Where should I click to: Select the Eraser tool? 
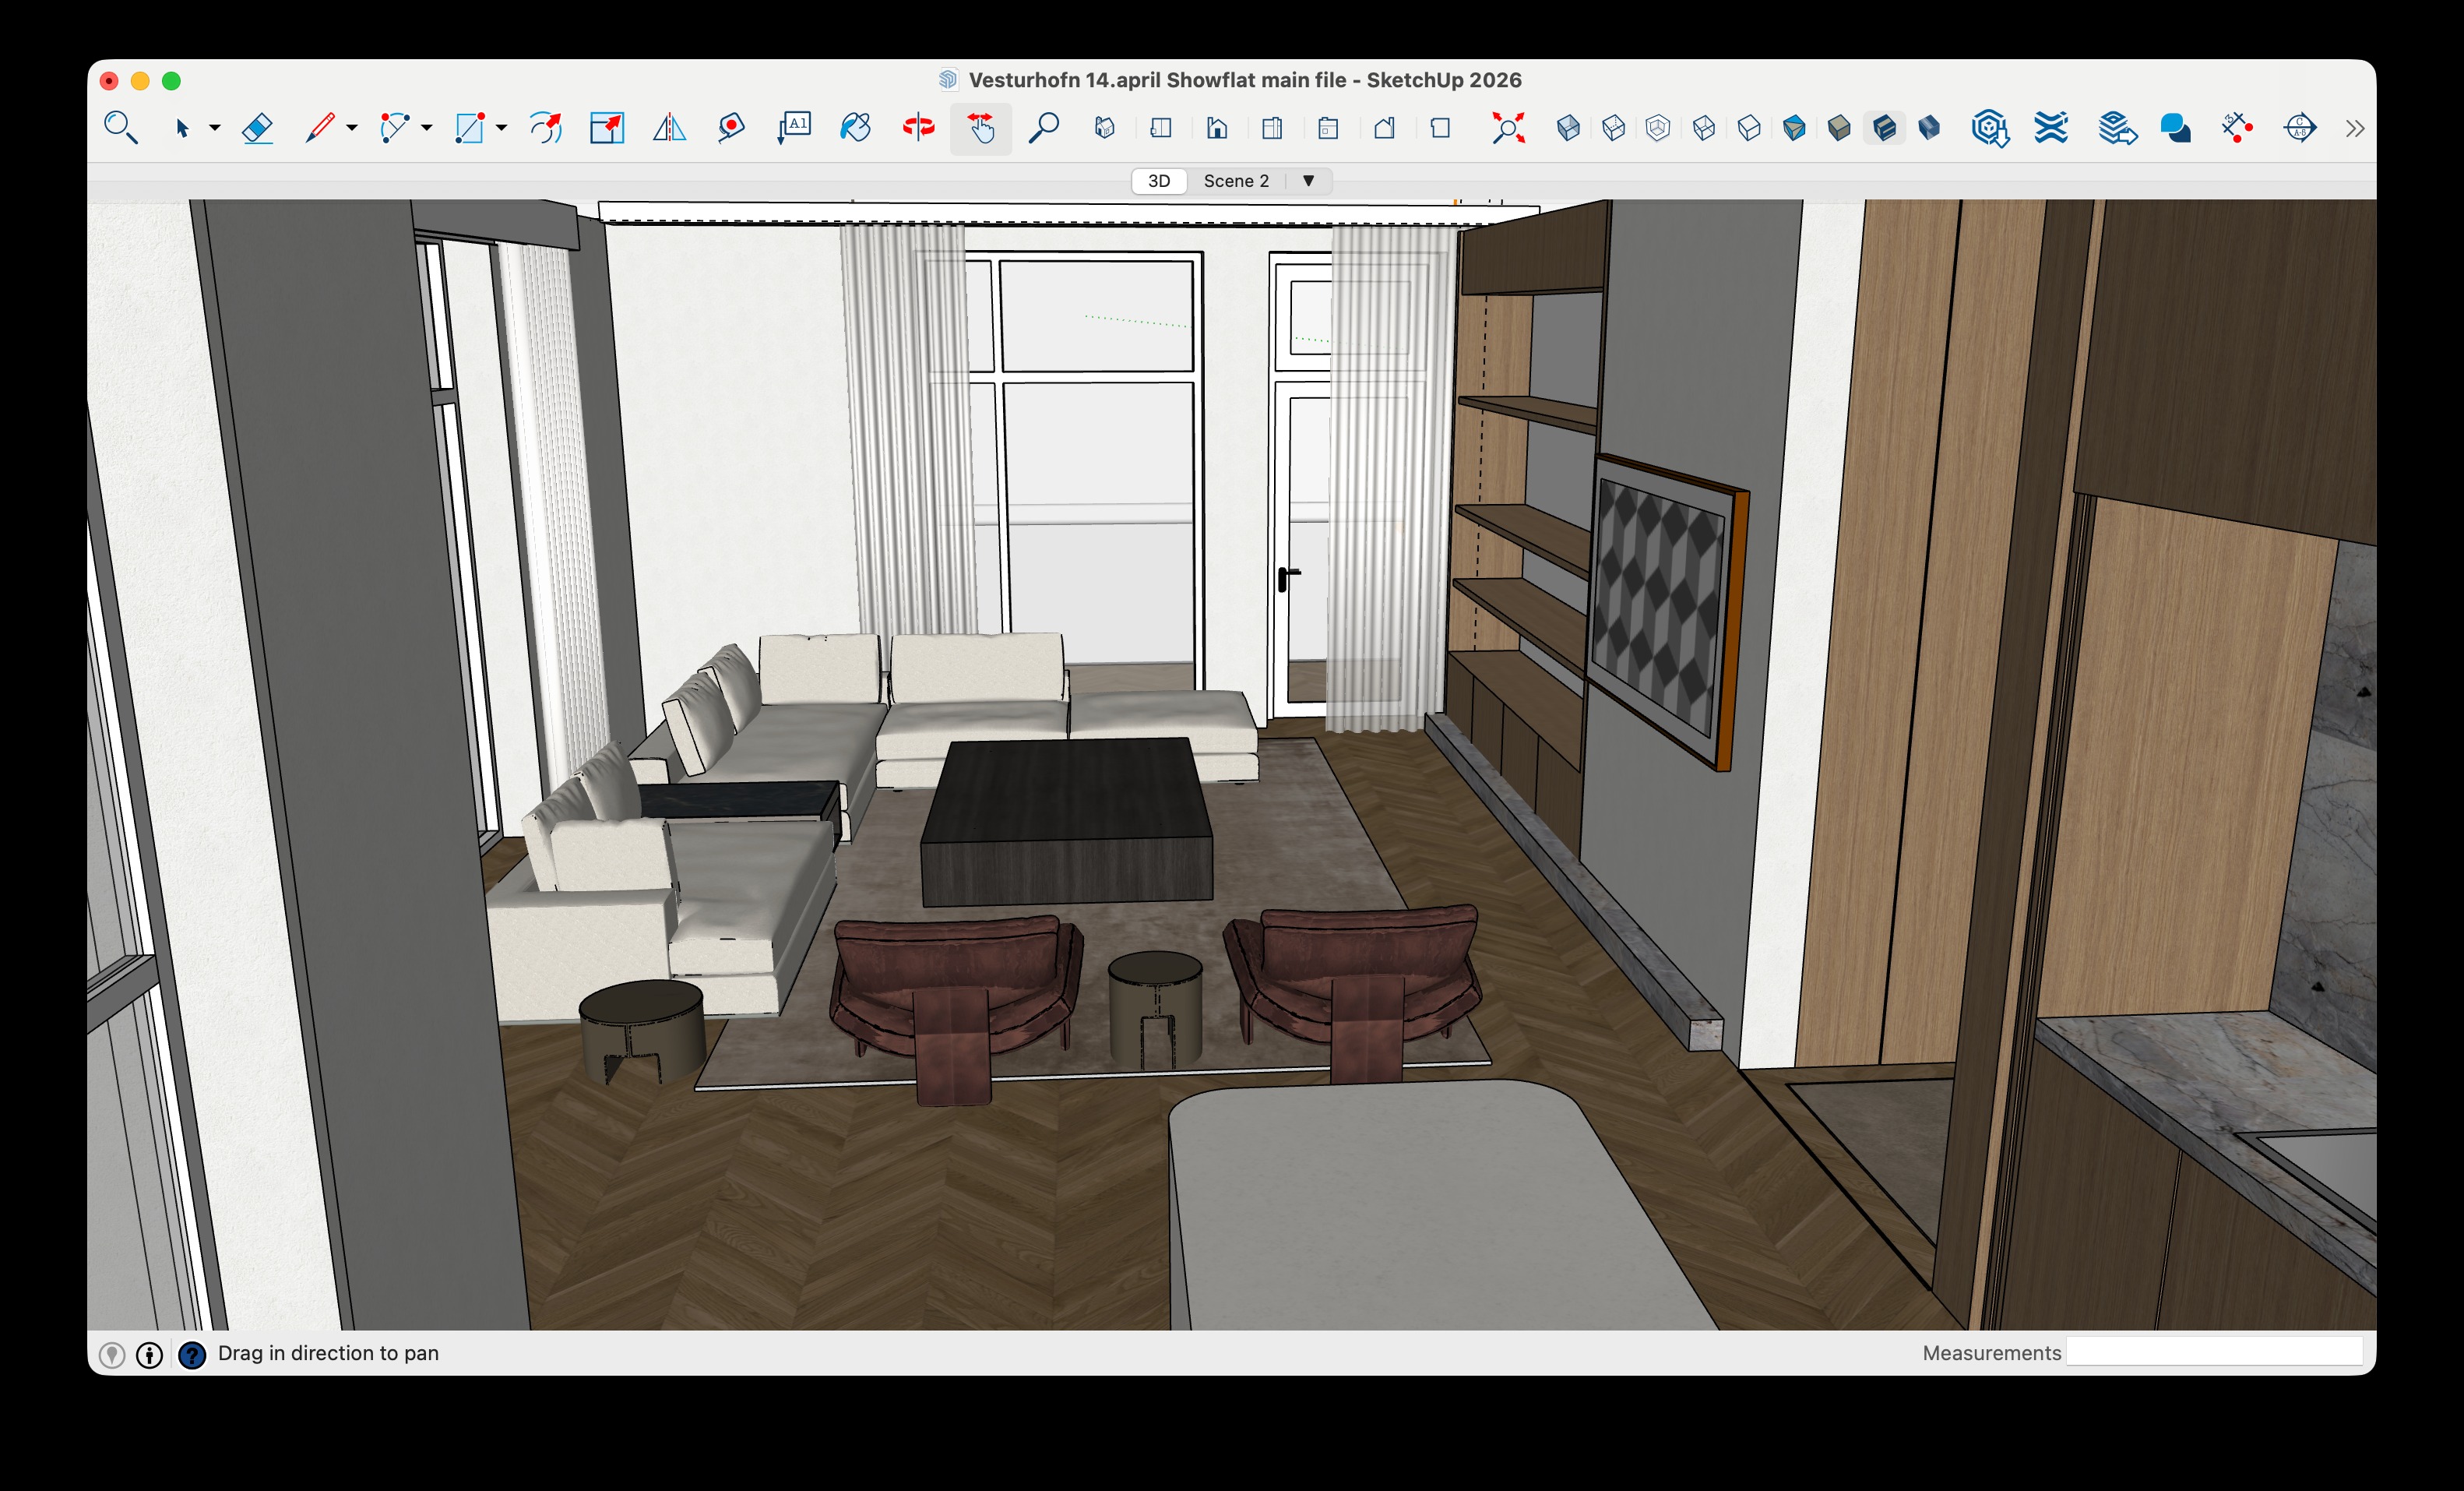(x=258, y=128)
